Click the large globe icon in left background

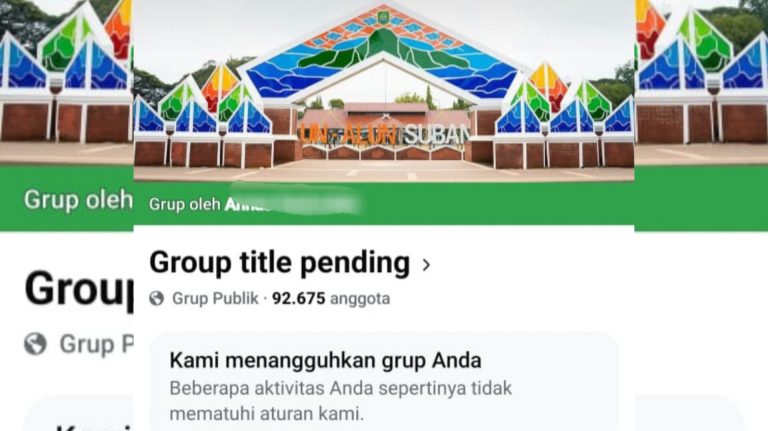point(35,344)
